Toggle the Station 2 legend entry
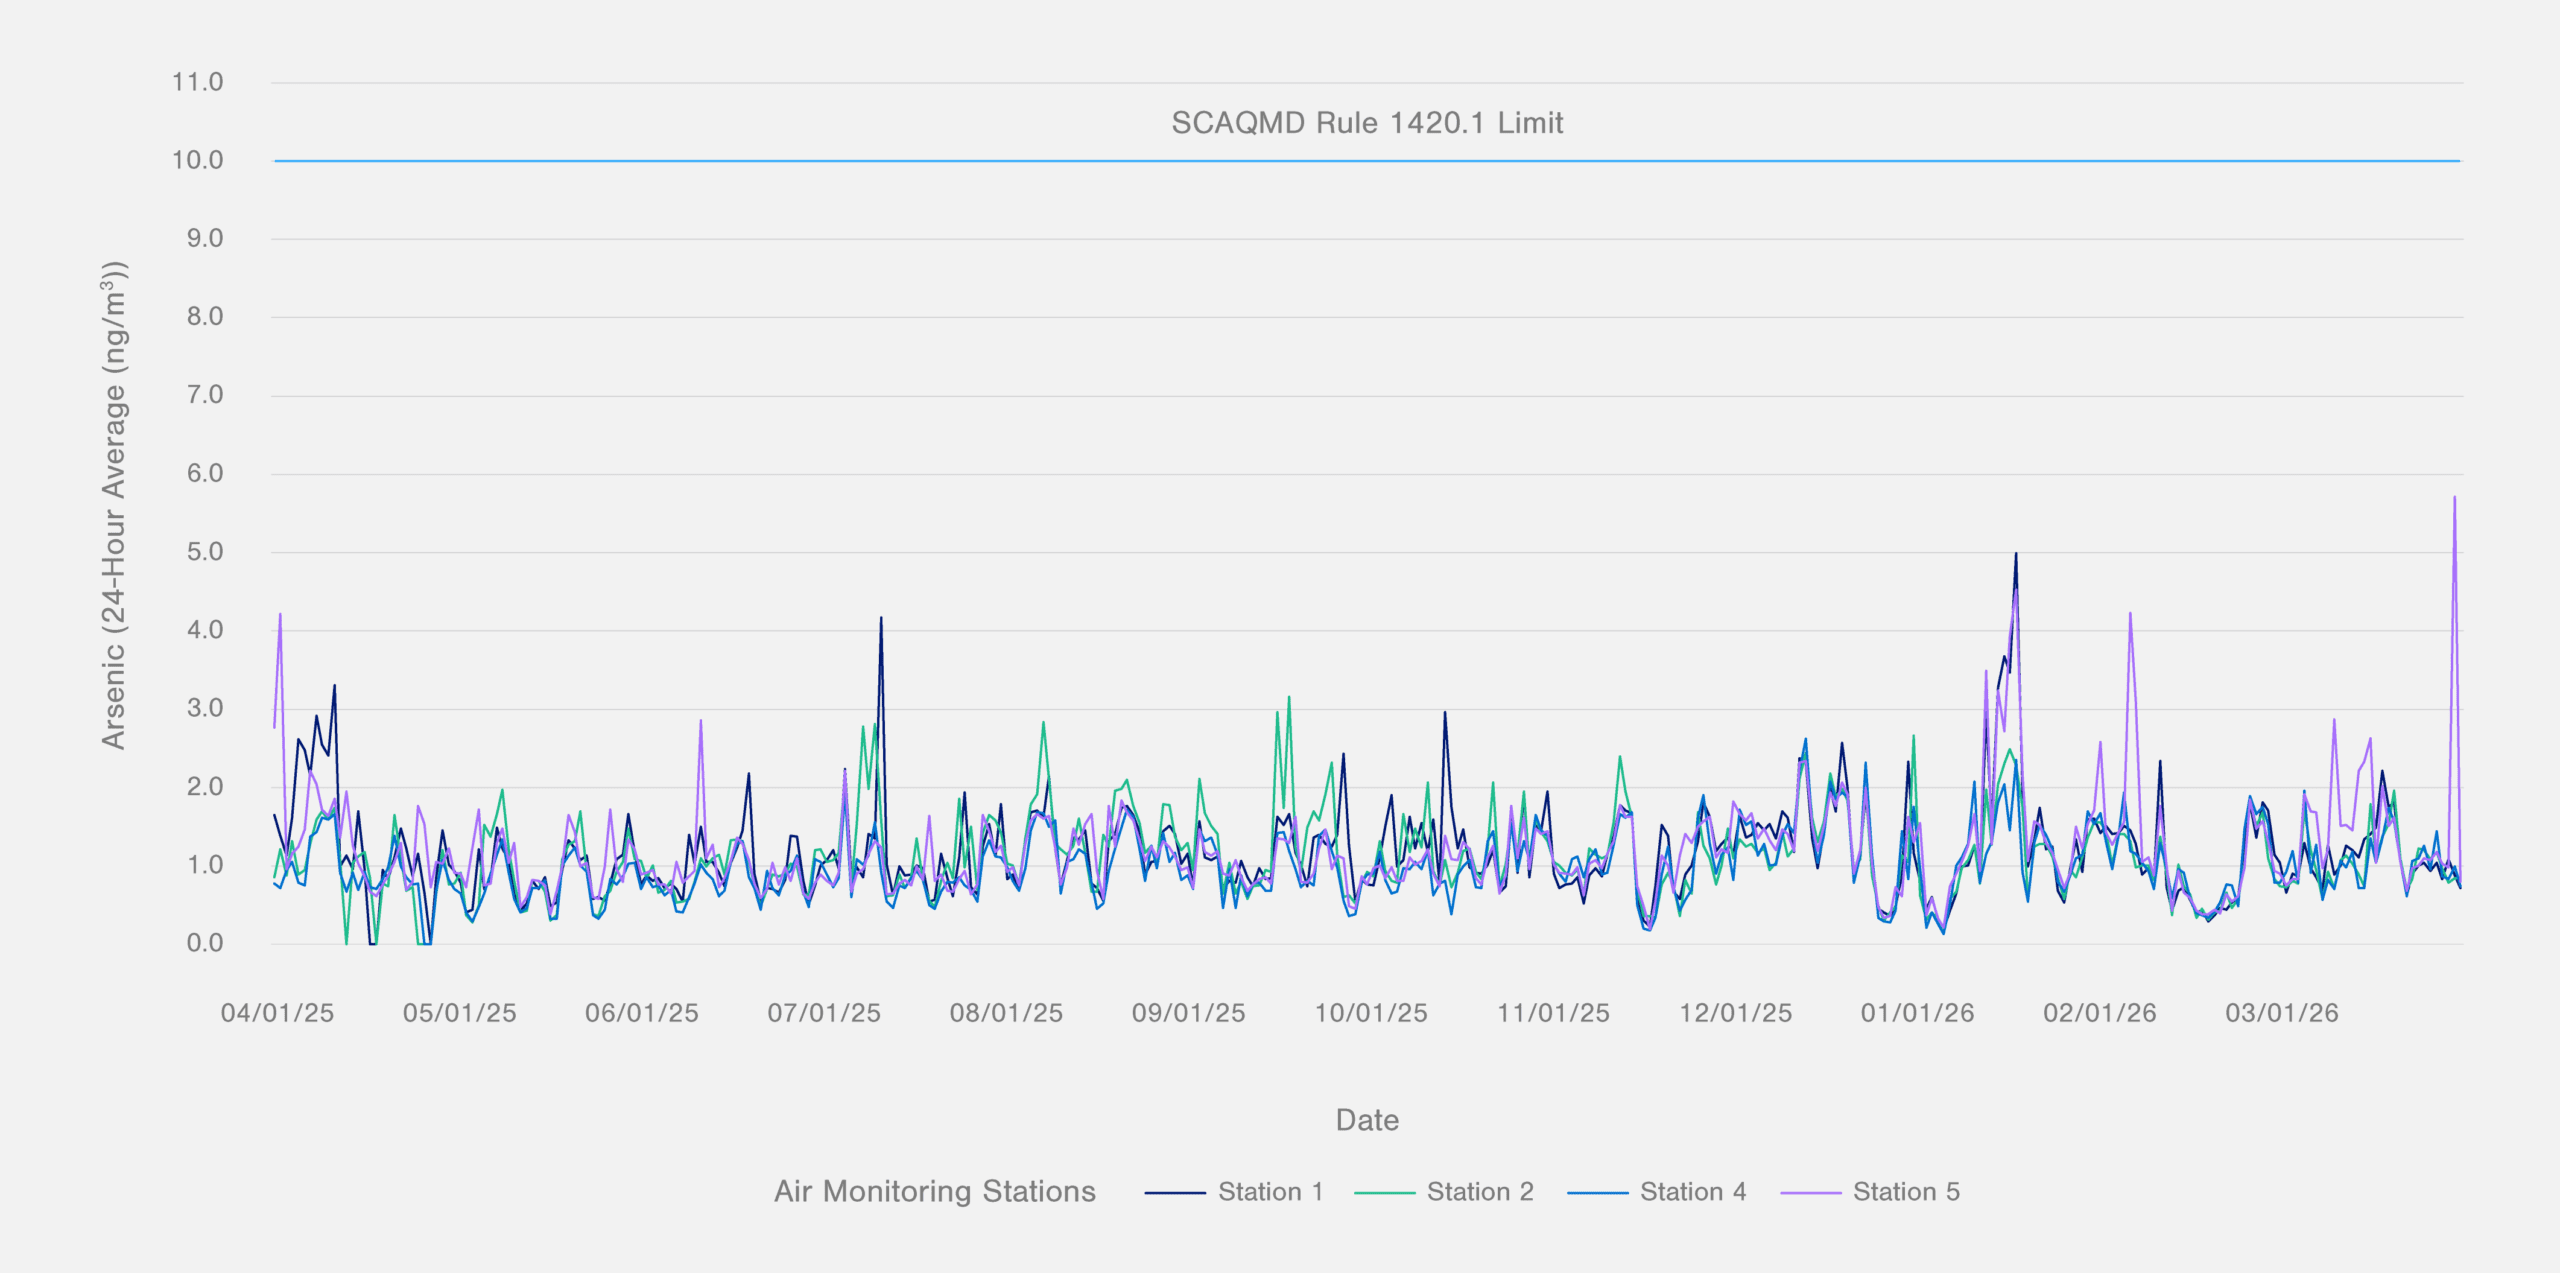2560x1273 pixels. coord(1444,1192)
